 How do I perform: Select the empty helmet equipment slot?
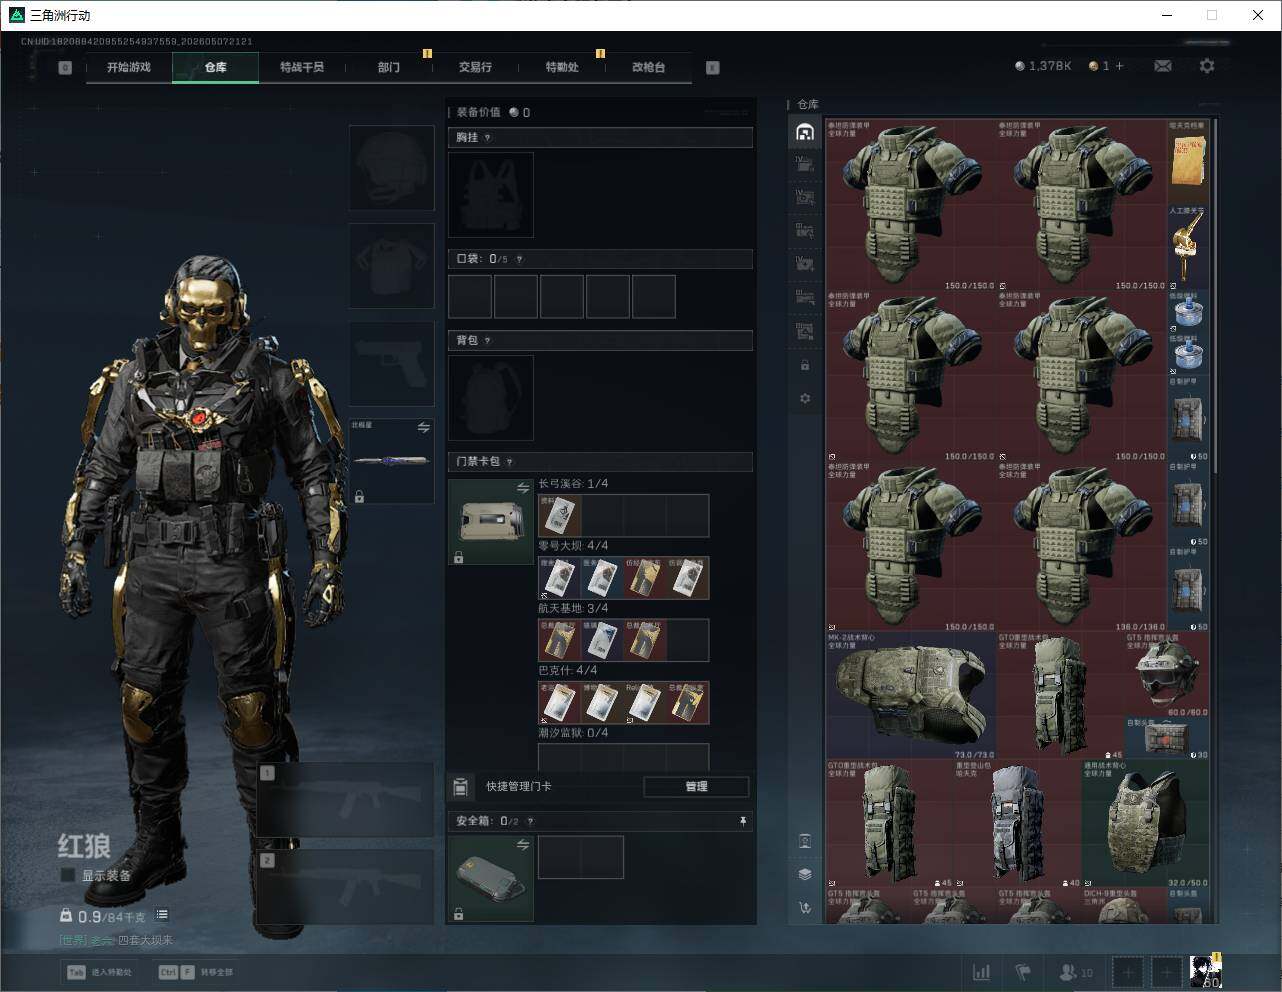click(x=391, y=167)
